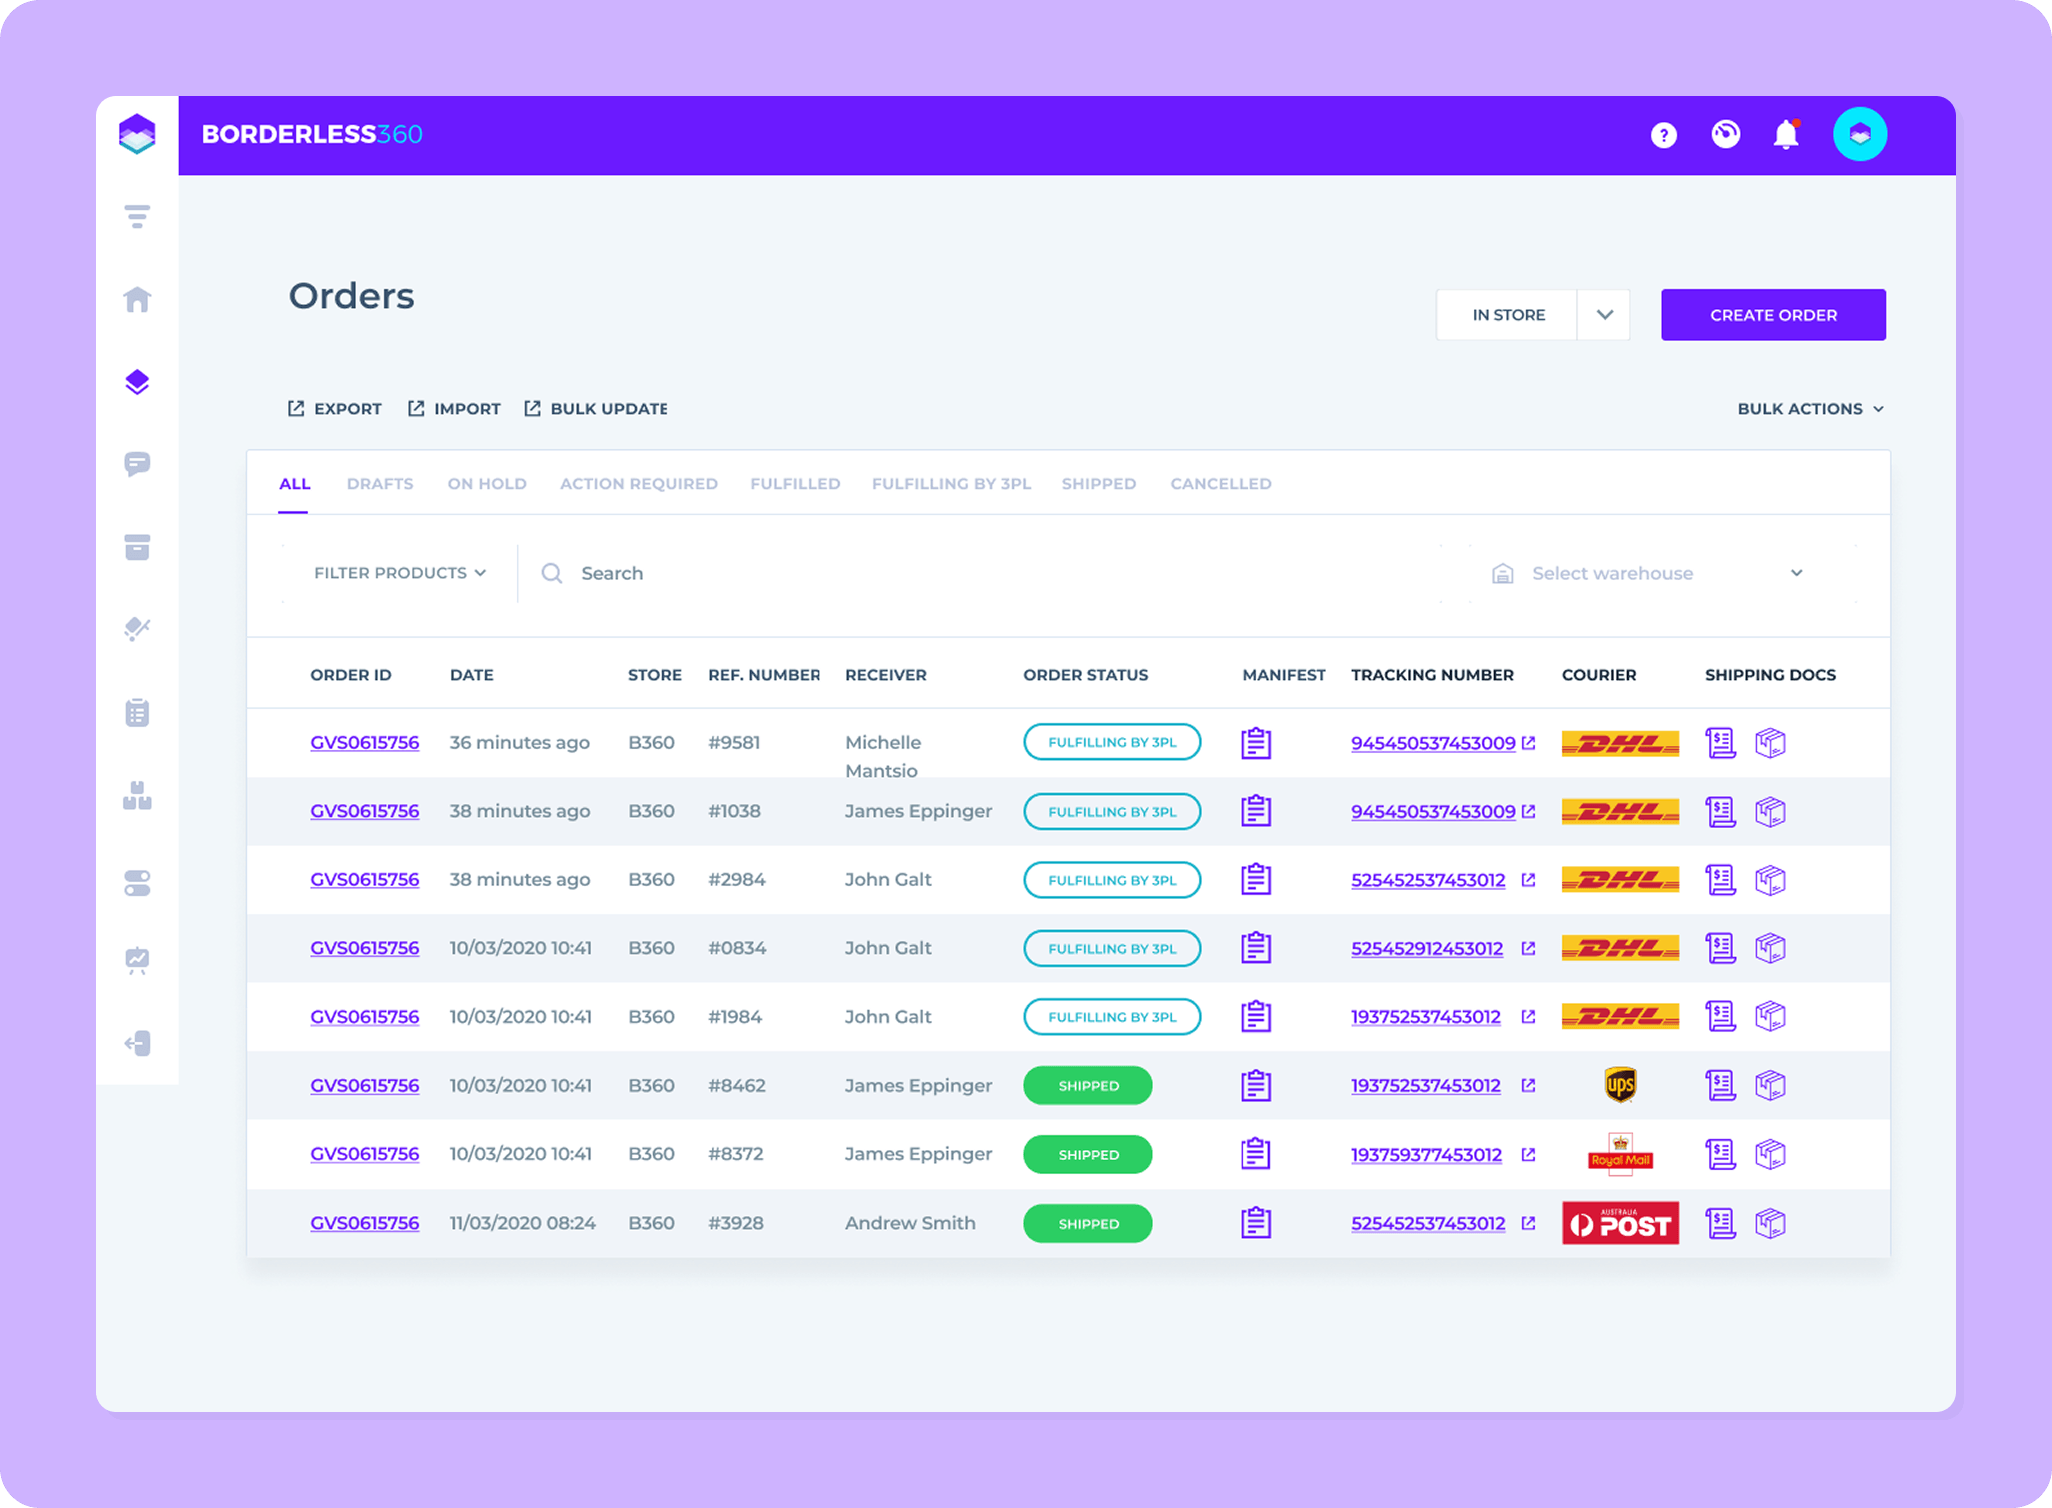This screenshot has height=1508, width=2052.
Task: Open shipping docs invoice icon for Andrew Smith's order
Action: (1721, 1222)
